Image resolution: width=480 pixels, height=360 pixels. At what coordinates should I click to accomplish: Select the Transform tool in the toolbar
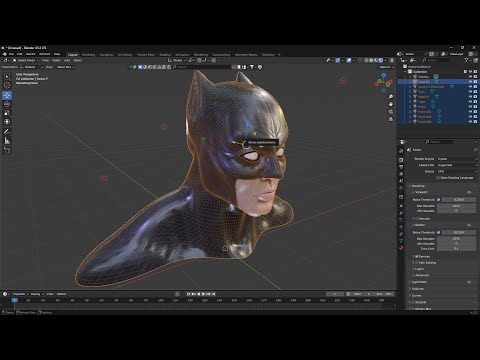7,122
